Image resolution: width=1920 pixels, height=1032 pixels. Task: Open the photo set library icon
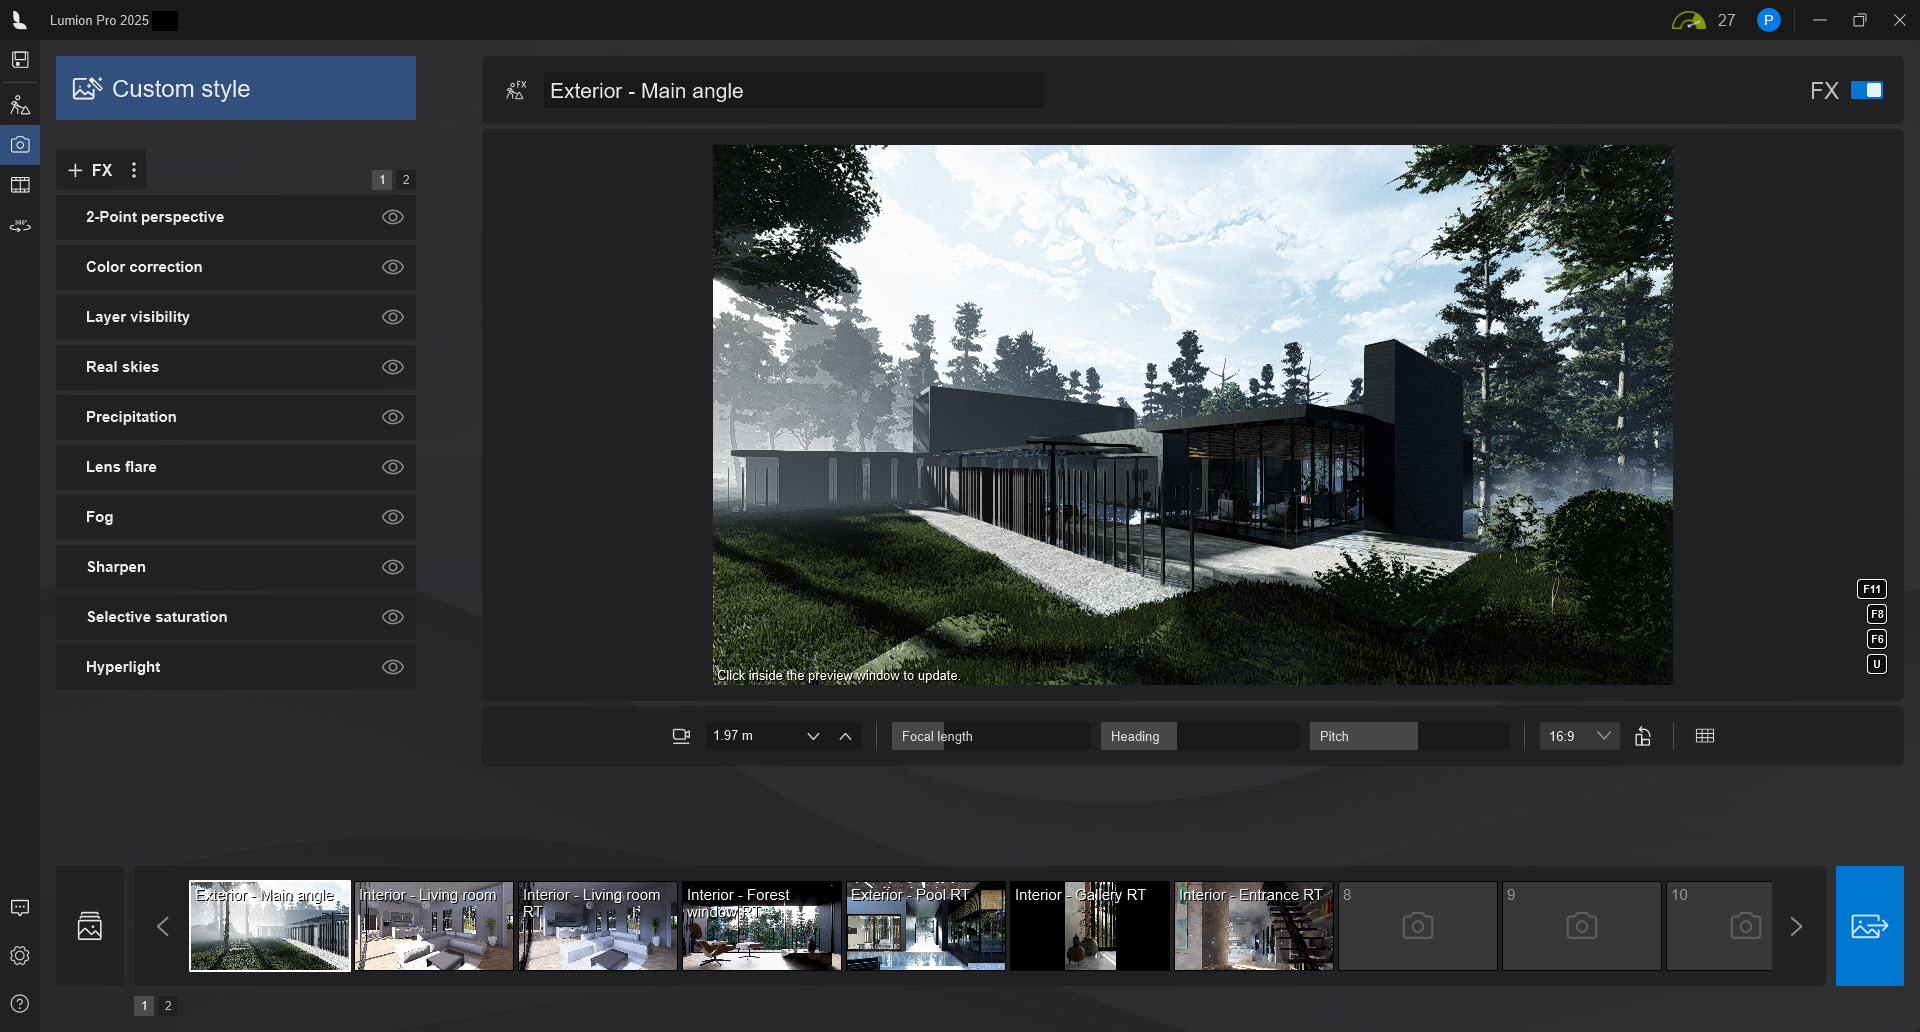[90, 925]
